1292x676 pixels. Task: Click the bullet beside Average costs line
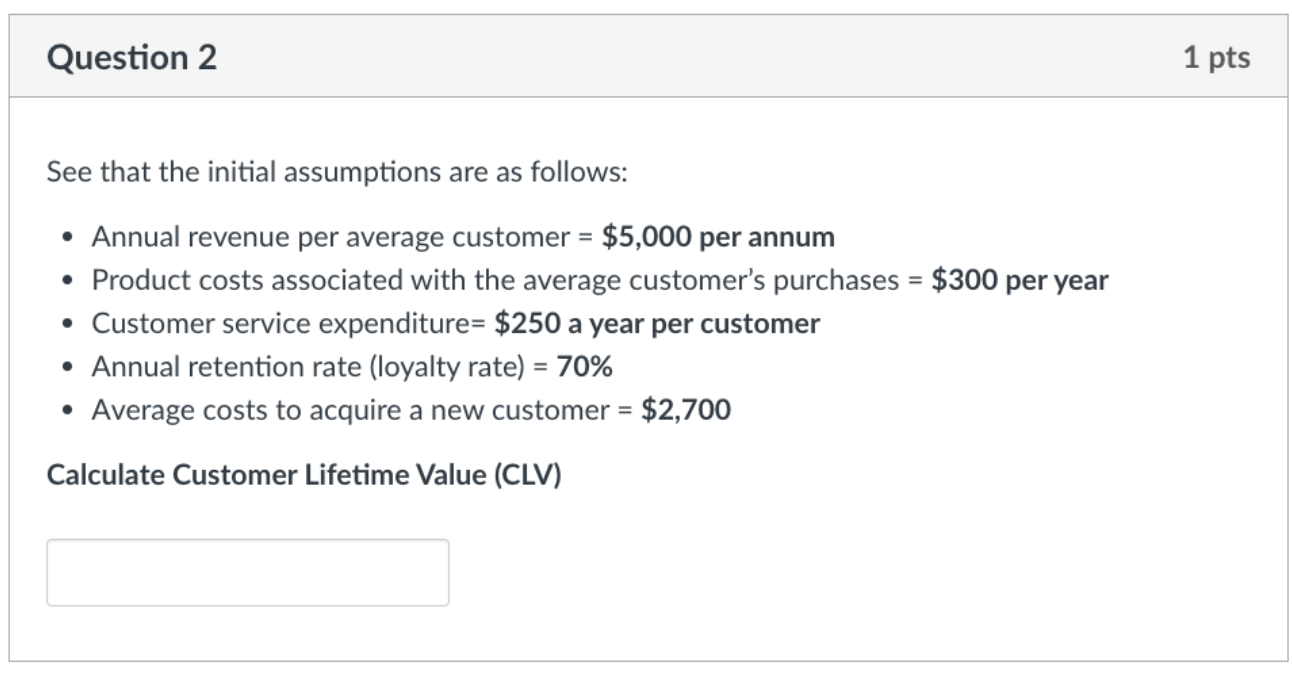(x=66, y=411)
